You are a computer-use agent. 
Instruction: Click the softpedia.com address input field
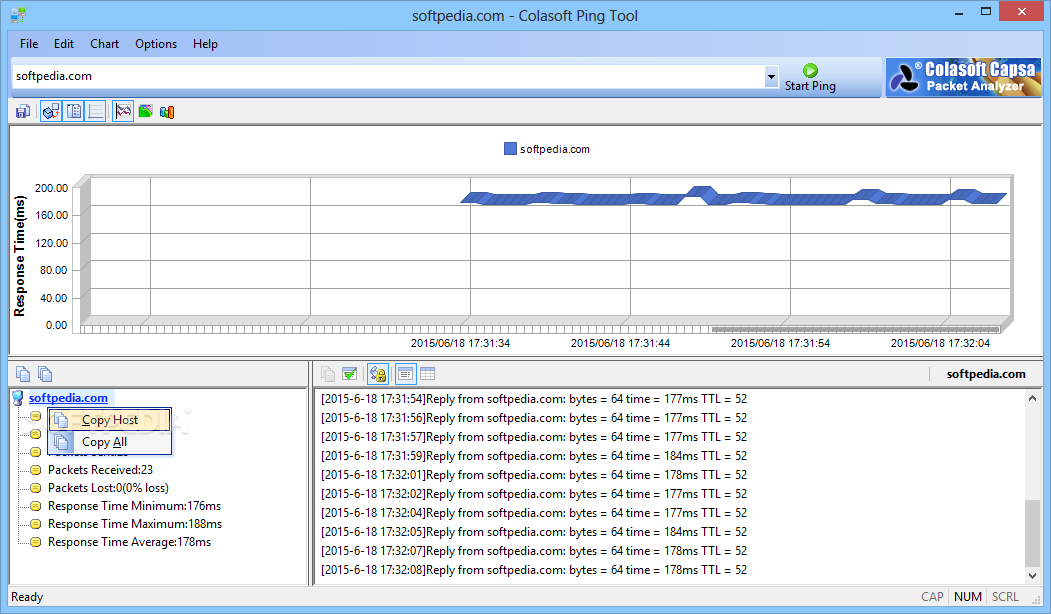tap(387, 76)
